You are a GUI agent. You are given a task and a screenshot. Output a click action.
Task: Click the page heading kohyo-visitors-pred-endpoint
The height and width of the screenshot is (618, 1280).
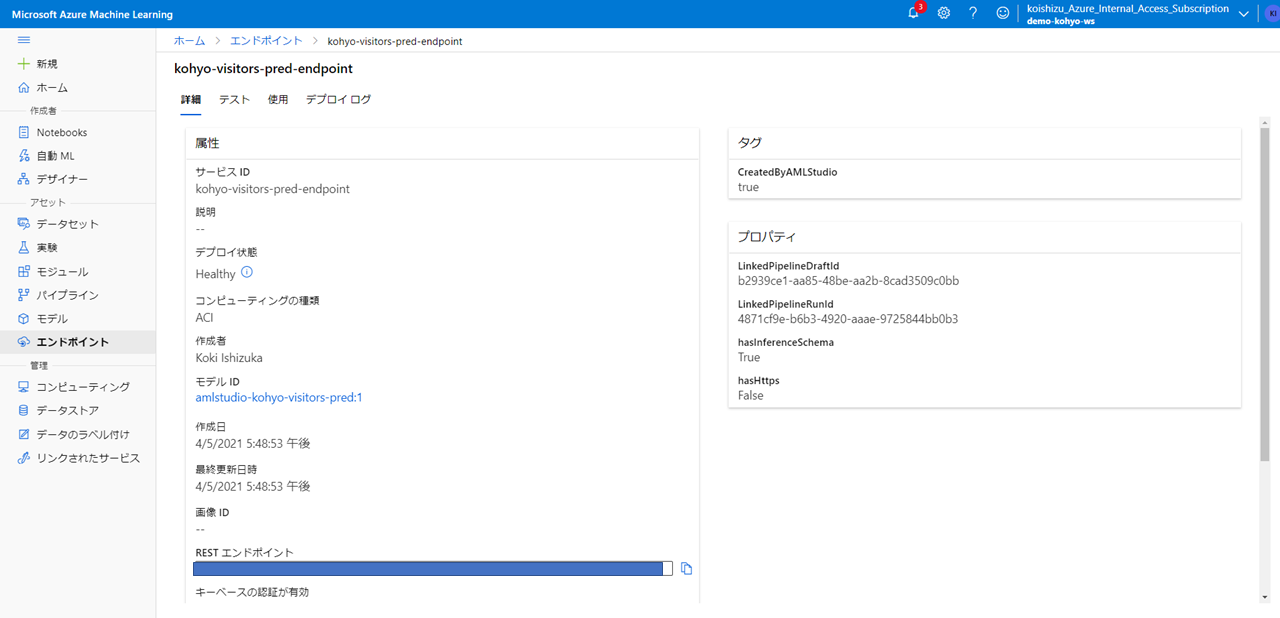[263, 69]
